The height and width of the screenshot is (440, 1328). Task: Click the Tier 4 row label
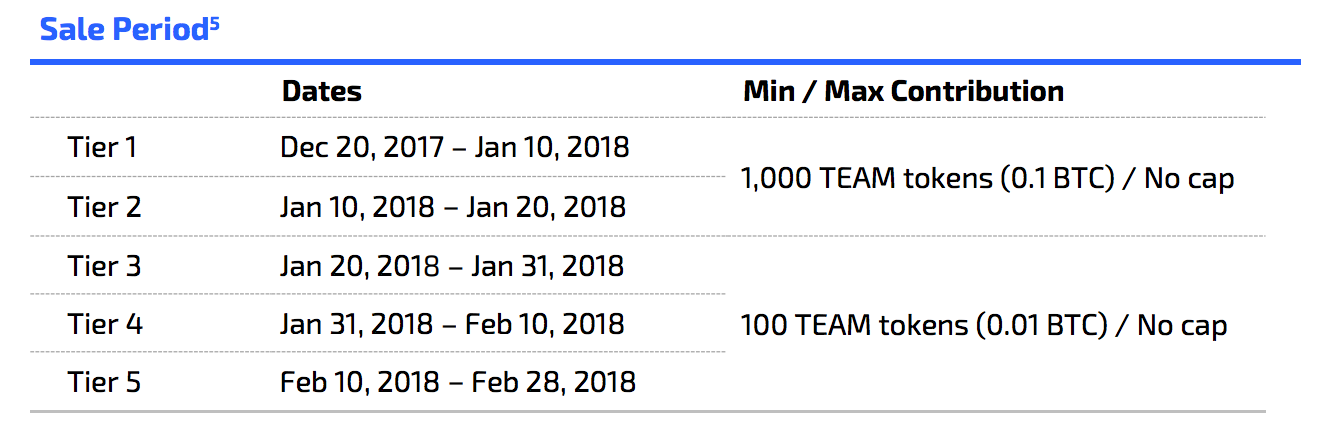click(104, 324)
